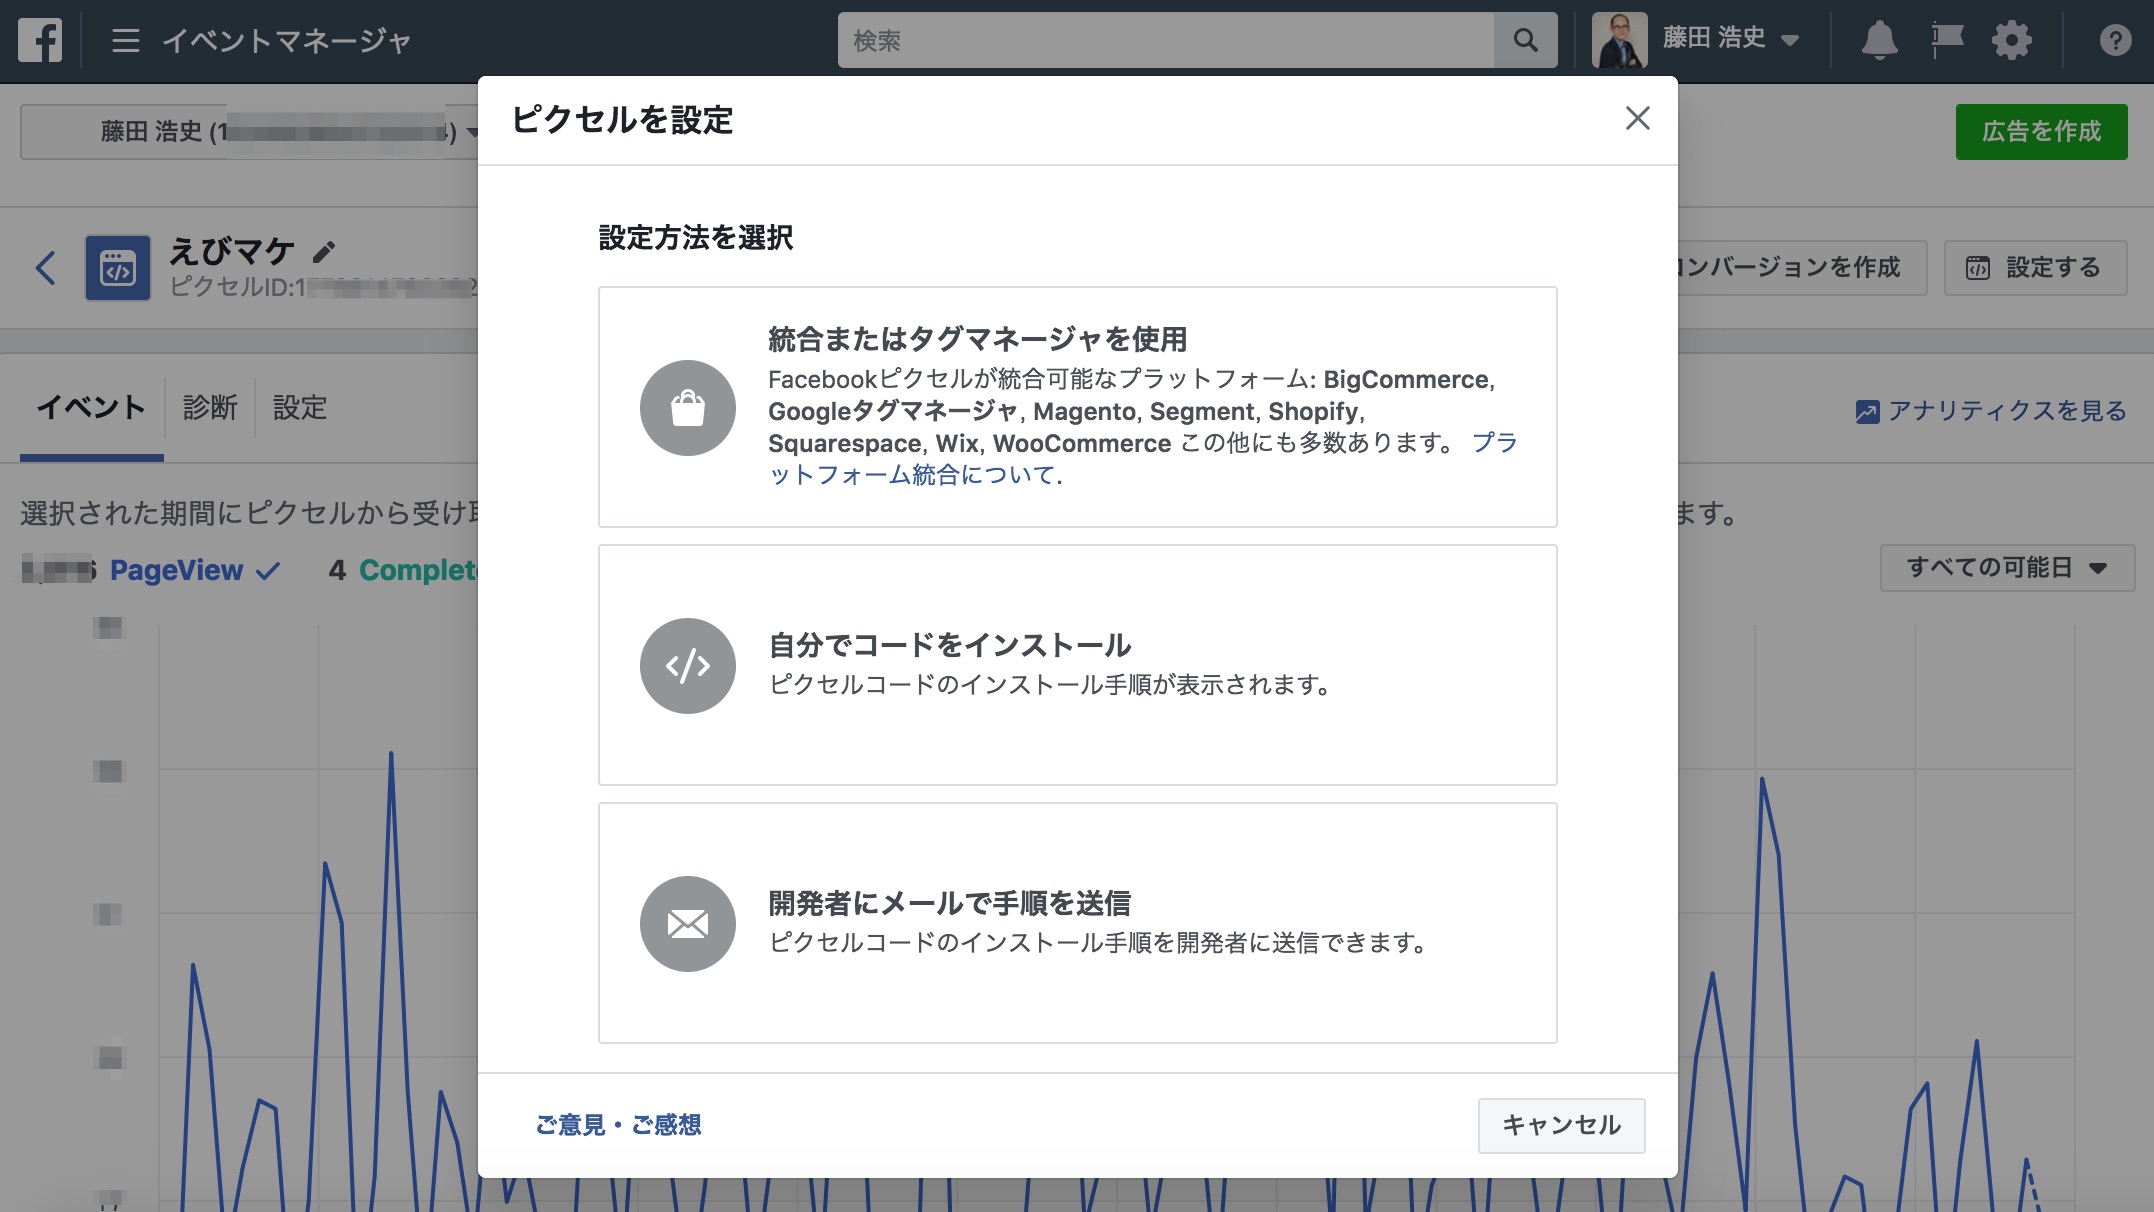The height and width of the screenshot is (1212, 2154).
Task: Switch to the イベント tab
Action: point(91,408)
